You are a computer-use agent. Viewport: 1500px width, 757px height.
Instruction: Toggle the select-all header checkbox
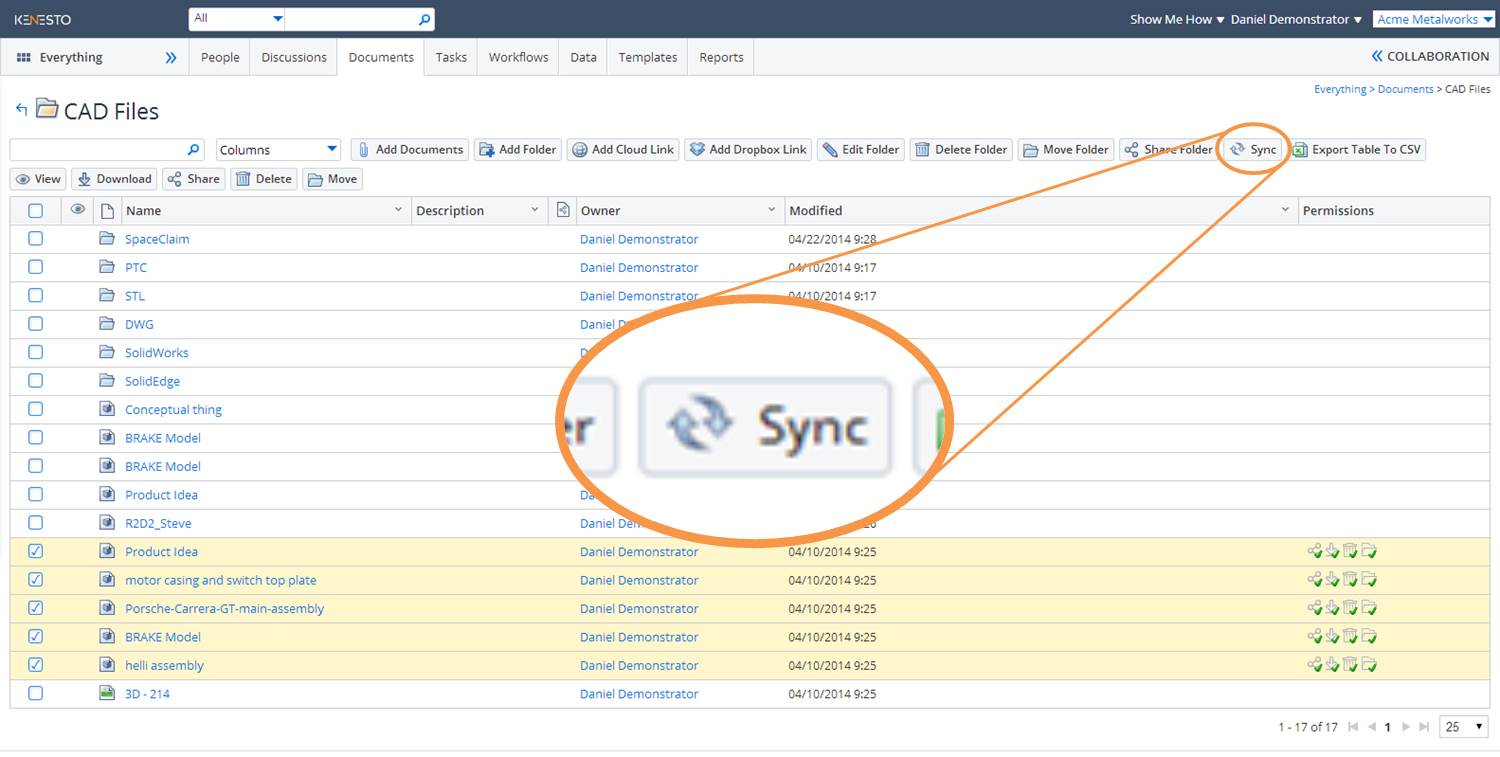36,211
